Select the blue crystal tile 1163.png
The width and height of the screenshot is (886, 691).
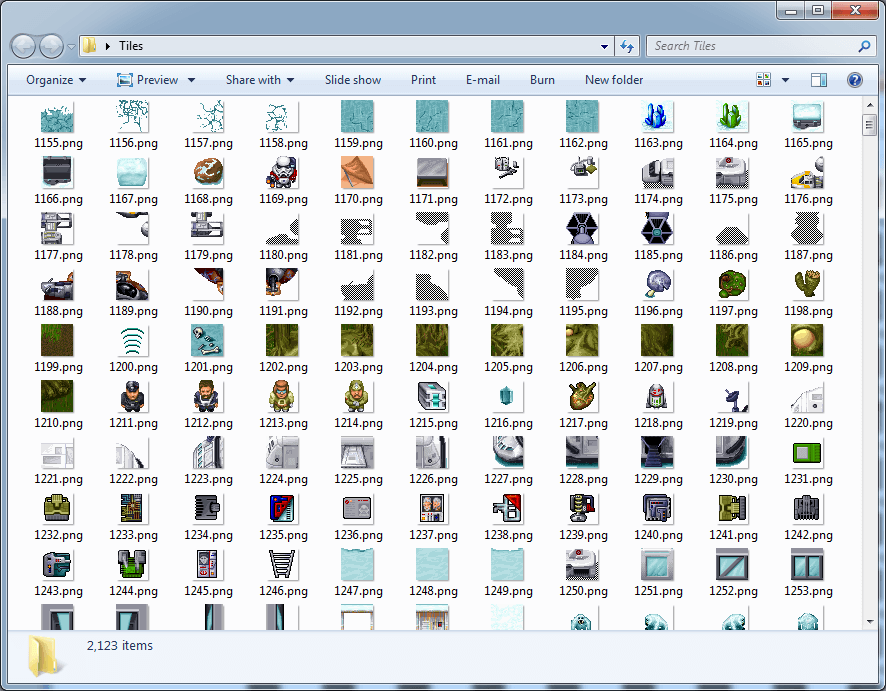point(658,117)
